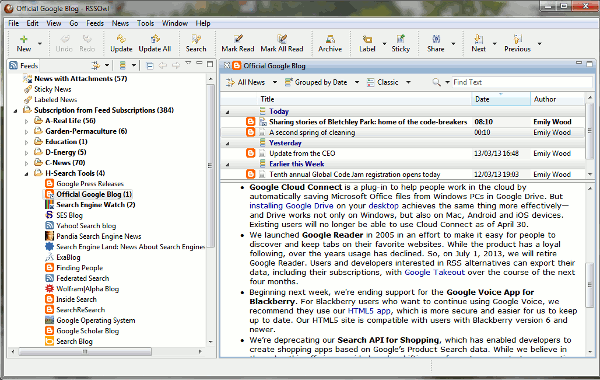
Task: Open the All News filter dropdown
Action: coord(275,82)
